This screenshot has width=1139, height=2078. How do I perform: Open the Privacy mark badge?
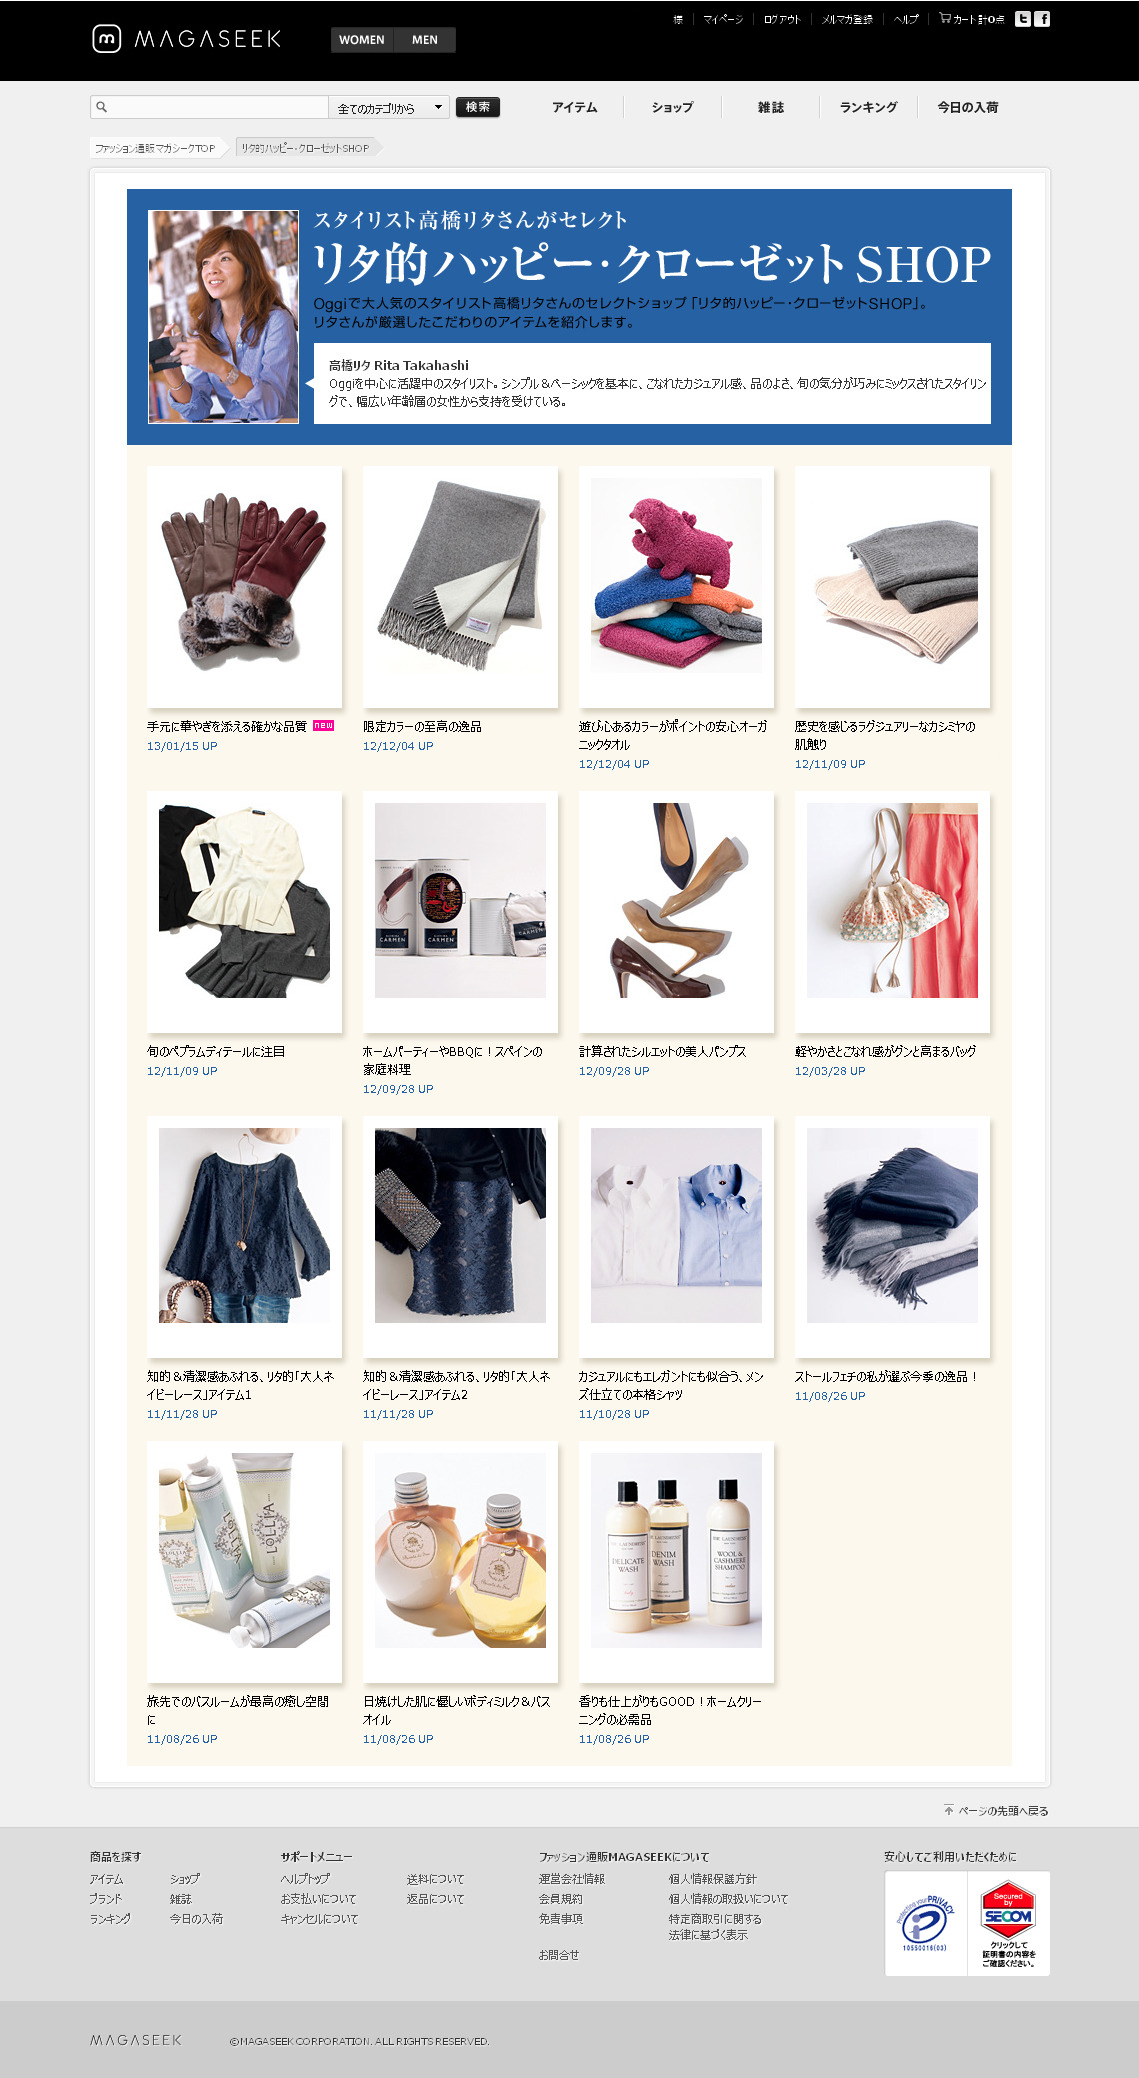pos(925,1923)
